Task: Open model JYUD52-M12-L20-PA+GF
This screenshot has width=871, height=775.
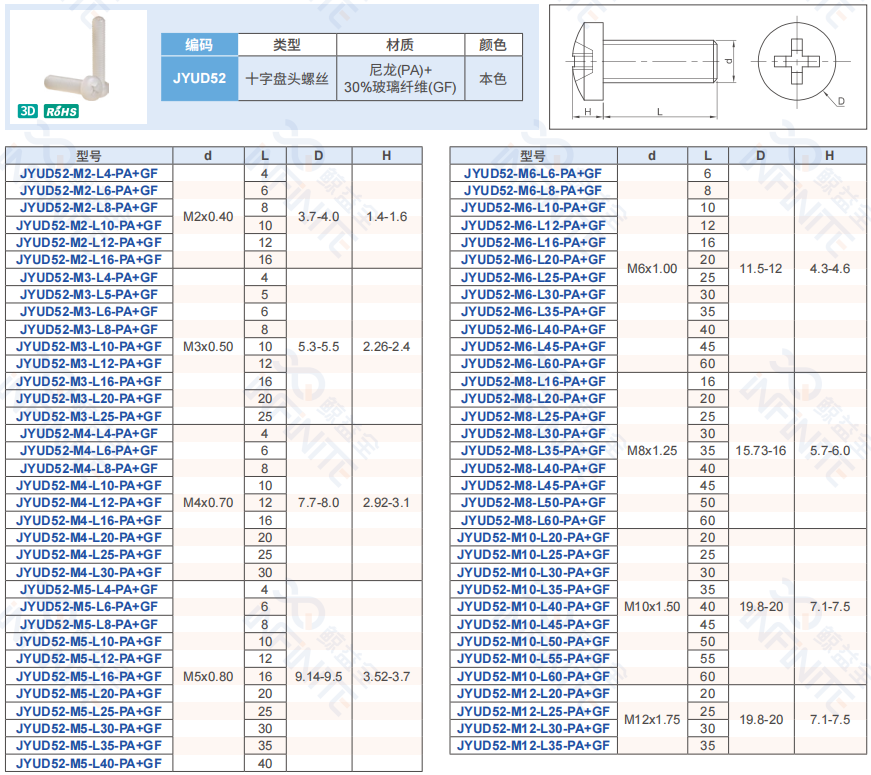Action: click(x=533, y=693)
